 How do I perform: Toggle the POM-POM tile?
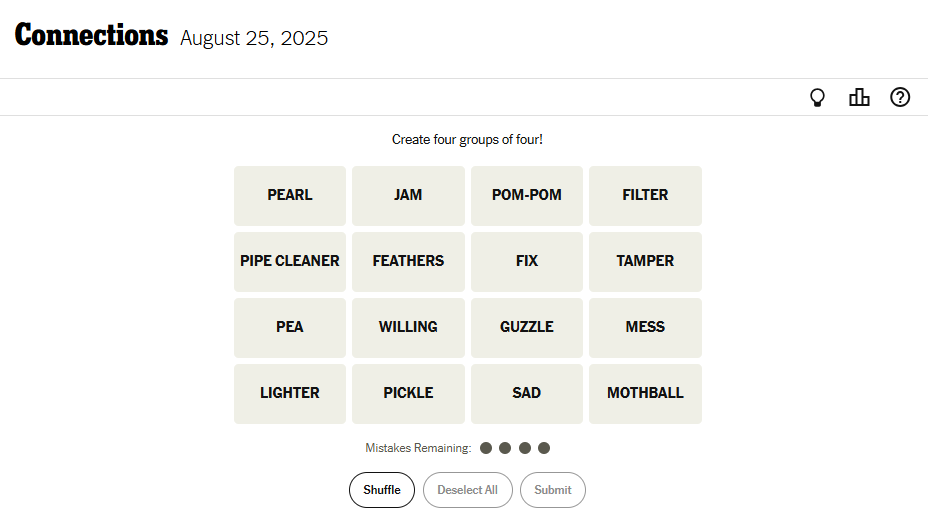[527, 196]
